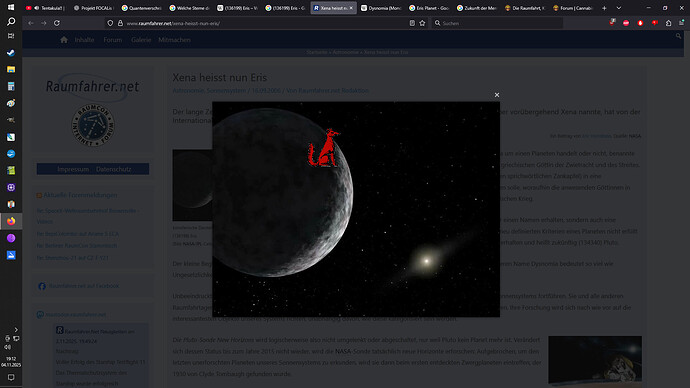This screenshot has height=388, width=690.
Task: Open the Berliner RaumCon Stammtisch post
Action: [x=77, y=246]
